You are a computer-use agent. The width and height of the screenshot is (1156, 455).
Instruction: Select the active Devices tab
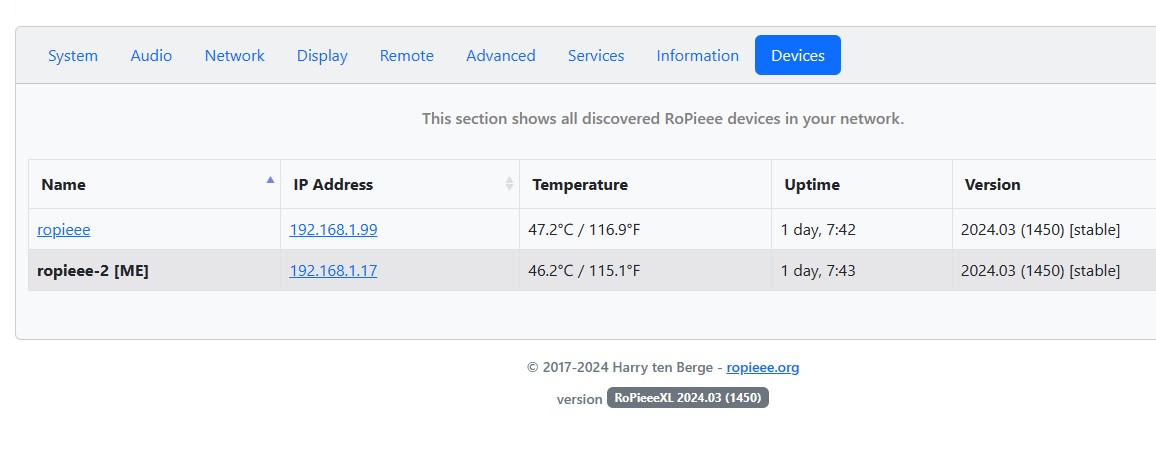798,55
